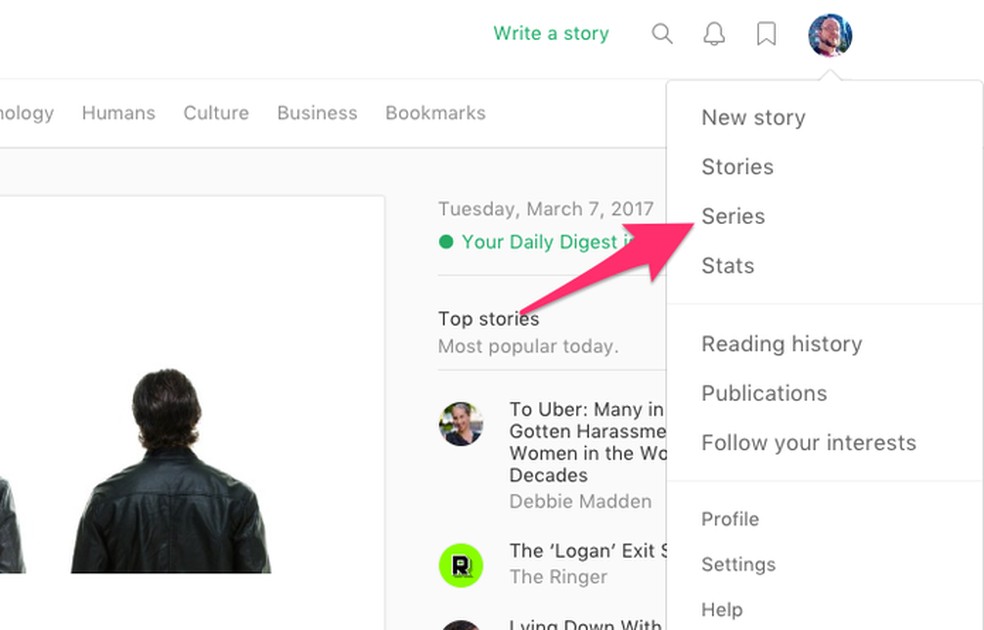Click the 'Write a story' link

point(551,33)
